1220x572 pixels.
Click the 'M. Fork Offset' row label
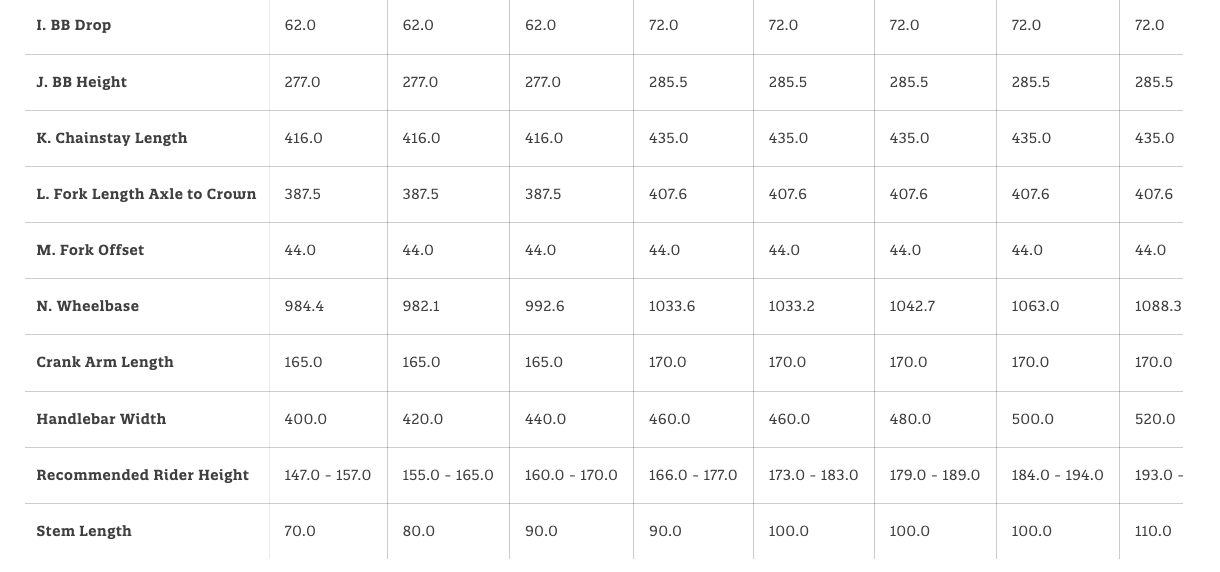90,250
